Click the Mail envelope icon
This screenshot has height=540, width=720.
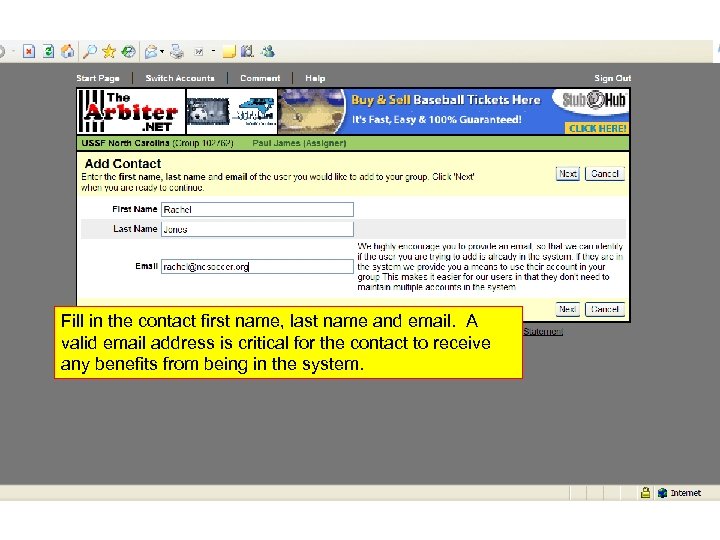151,51
